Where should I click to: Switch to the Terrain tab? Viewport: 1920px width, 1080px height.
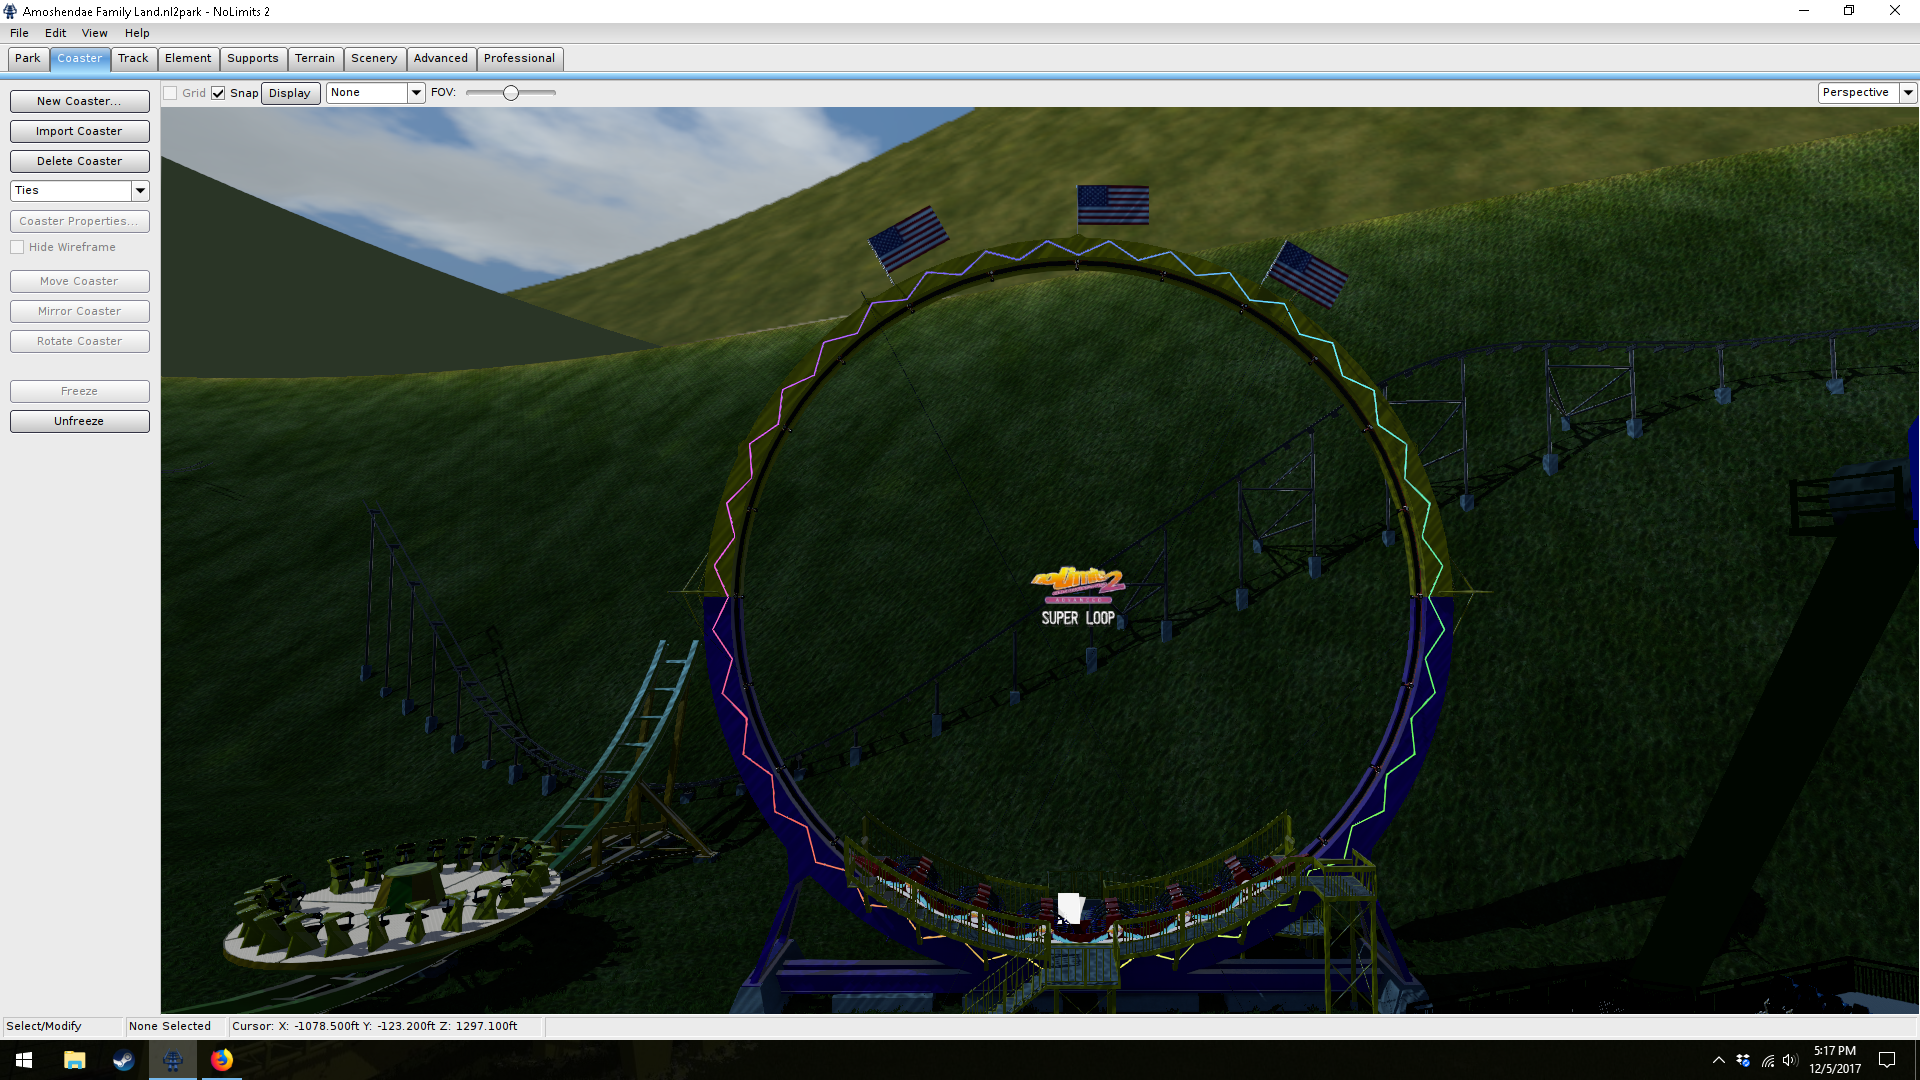coord(314,59)
